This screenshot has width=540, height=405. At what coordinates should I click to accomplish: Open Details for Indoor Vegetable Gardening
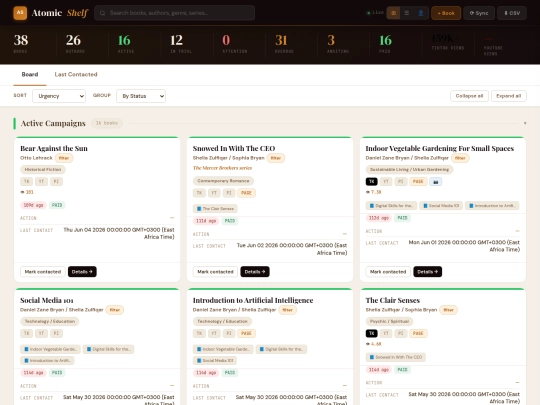(428, 272)
